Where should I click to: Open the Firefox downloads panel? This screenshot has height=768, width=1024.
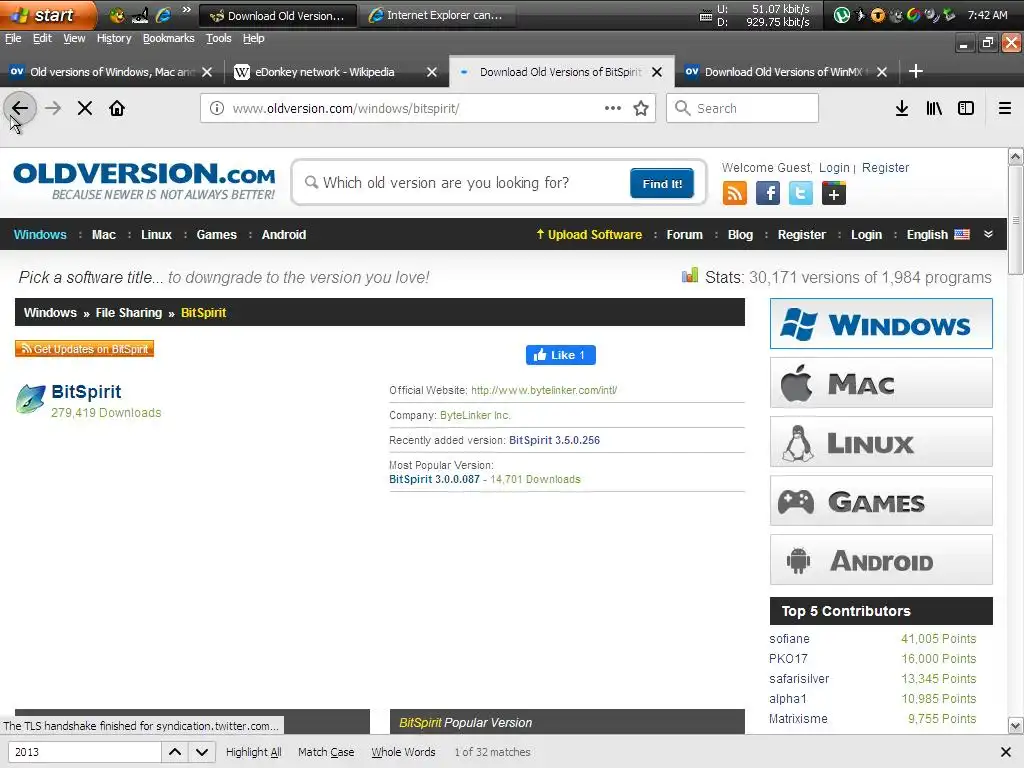coord(901,108)
